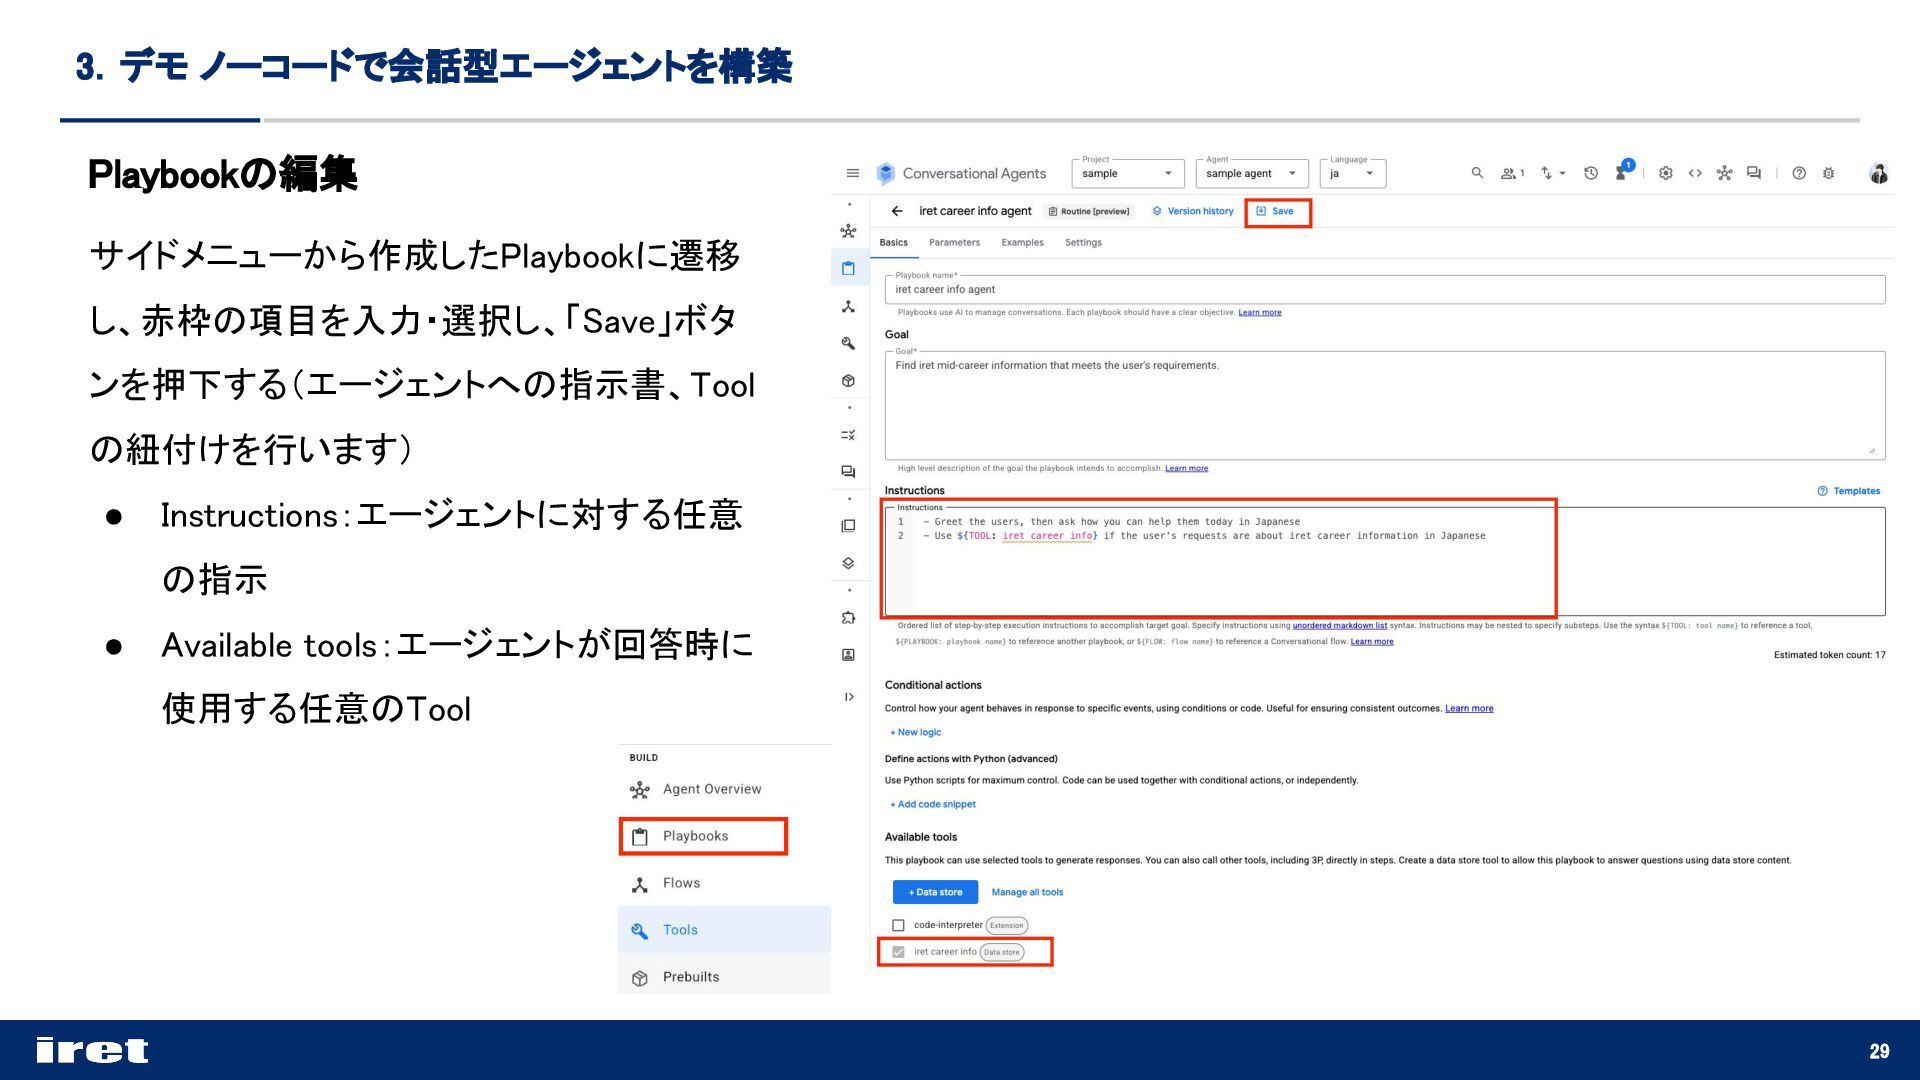Open Learn more under Goal field

pyautogui.click(x=1186, y=469)
